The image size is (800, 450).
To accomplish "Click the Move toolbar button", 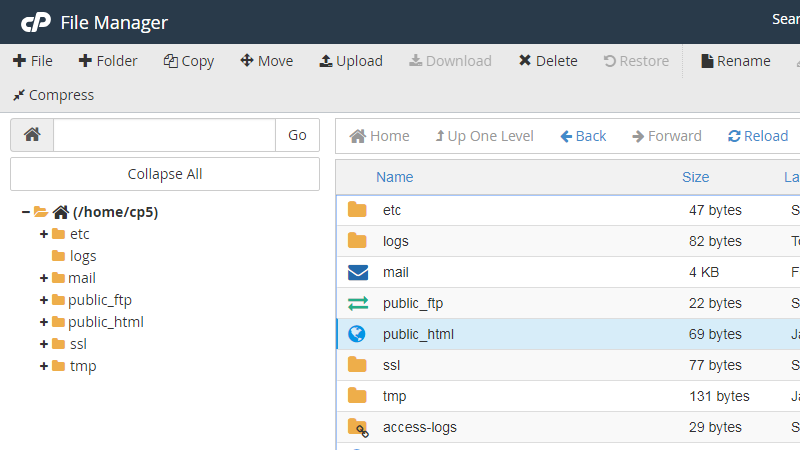I will click(x=266, y=61).
